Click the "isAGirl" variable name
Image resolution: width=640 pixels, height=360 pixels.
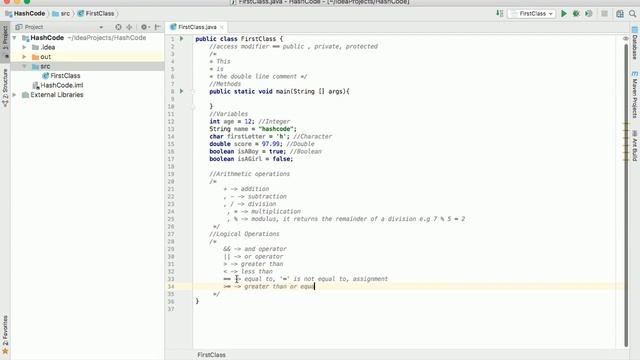point(249,159)
